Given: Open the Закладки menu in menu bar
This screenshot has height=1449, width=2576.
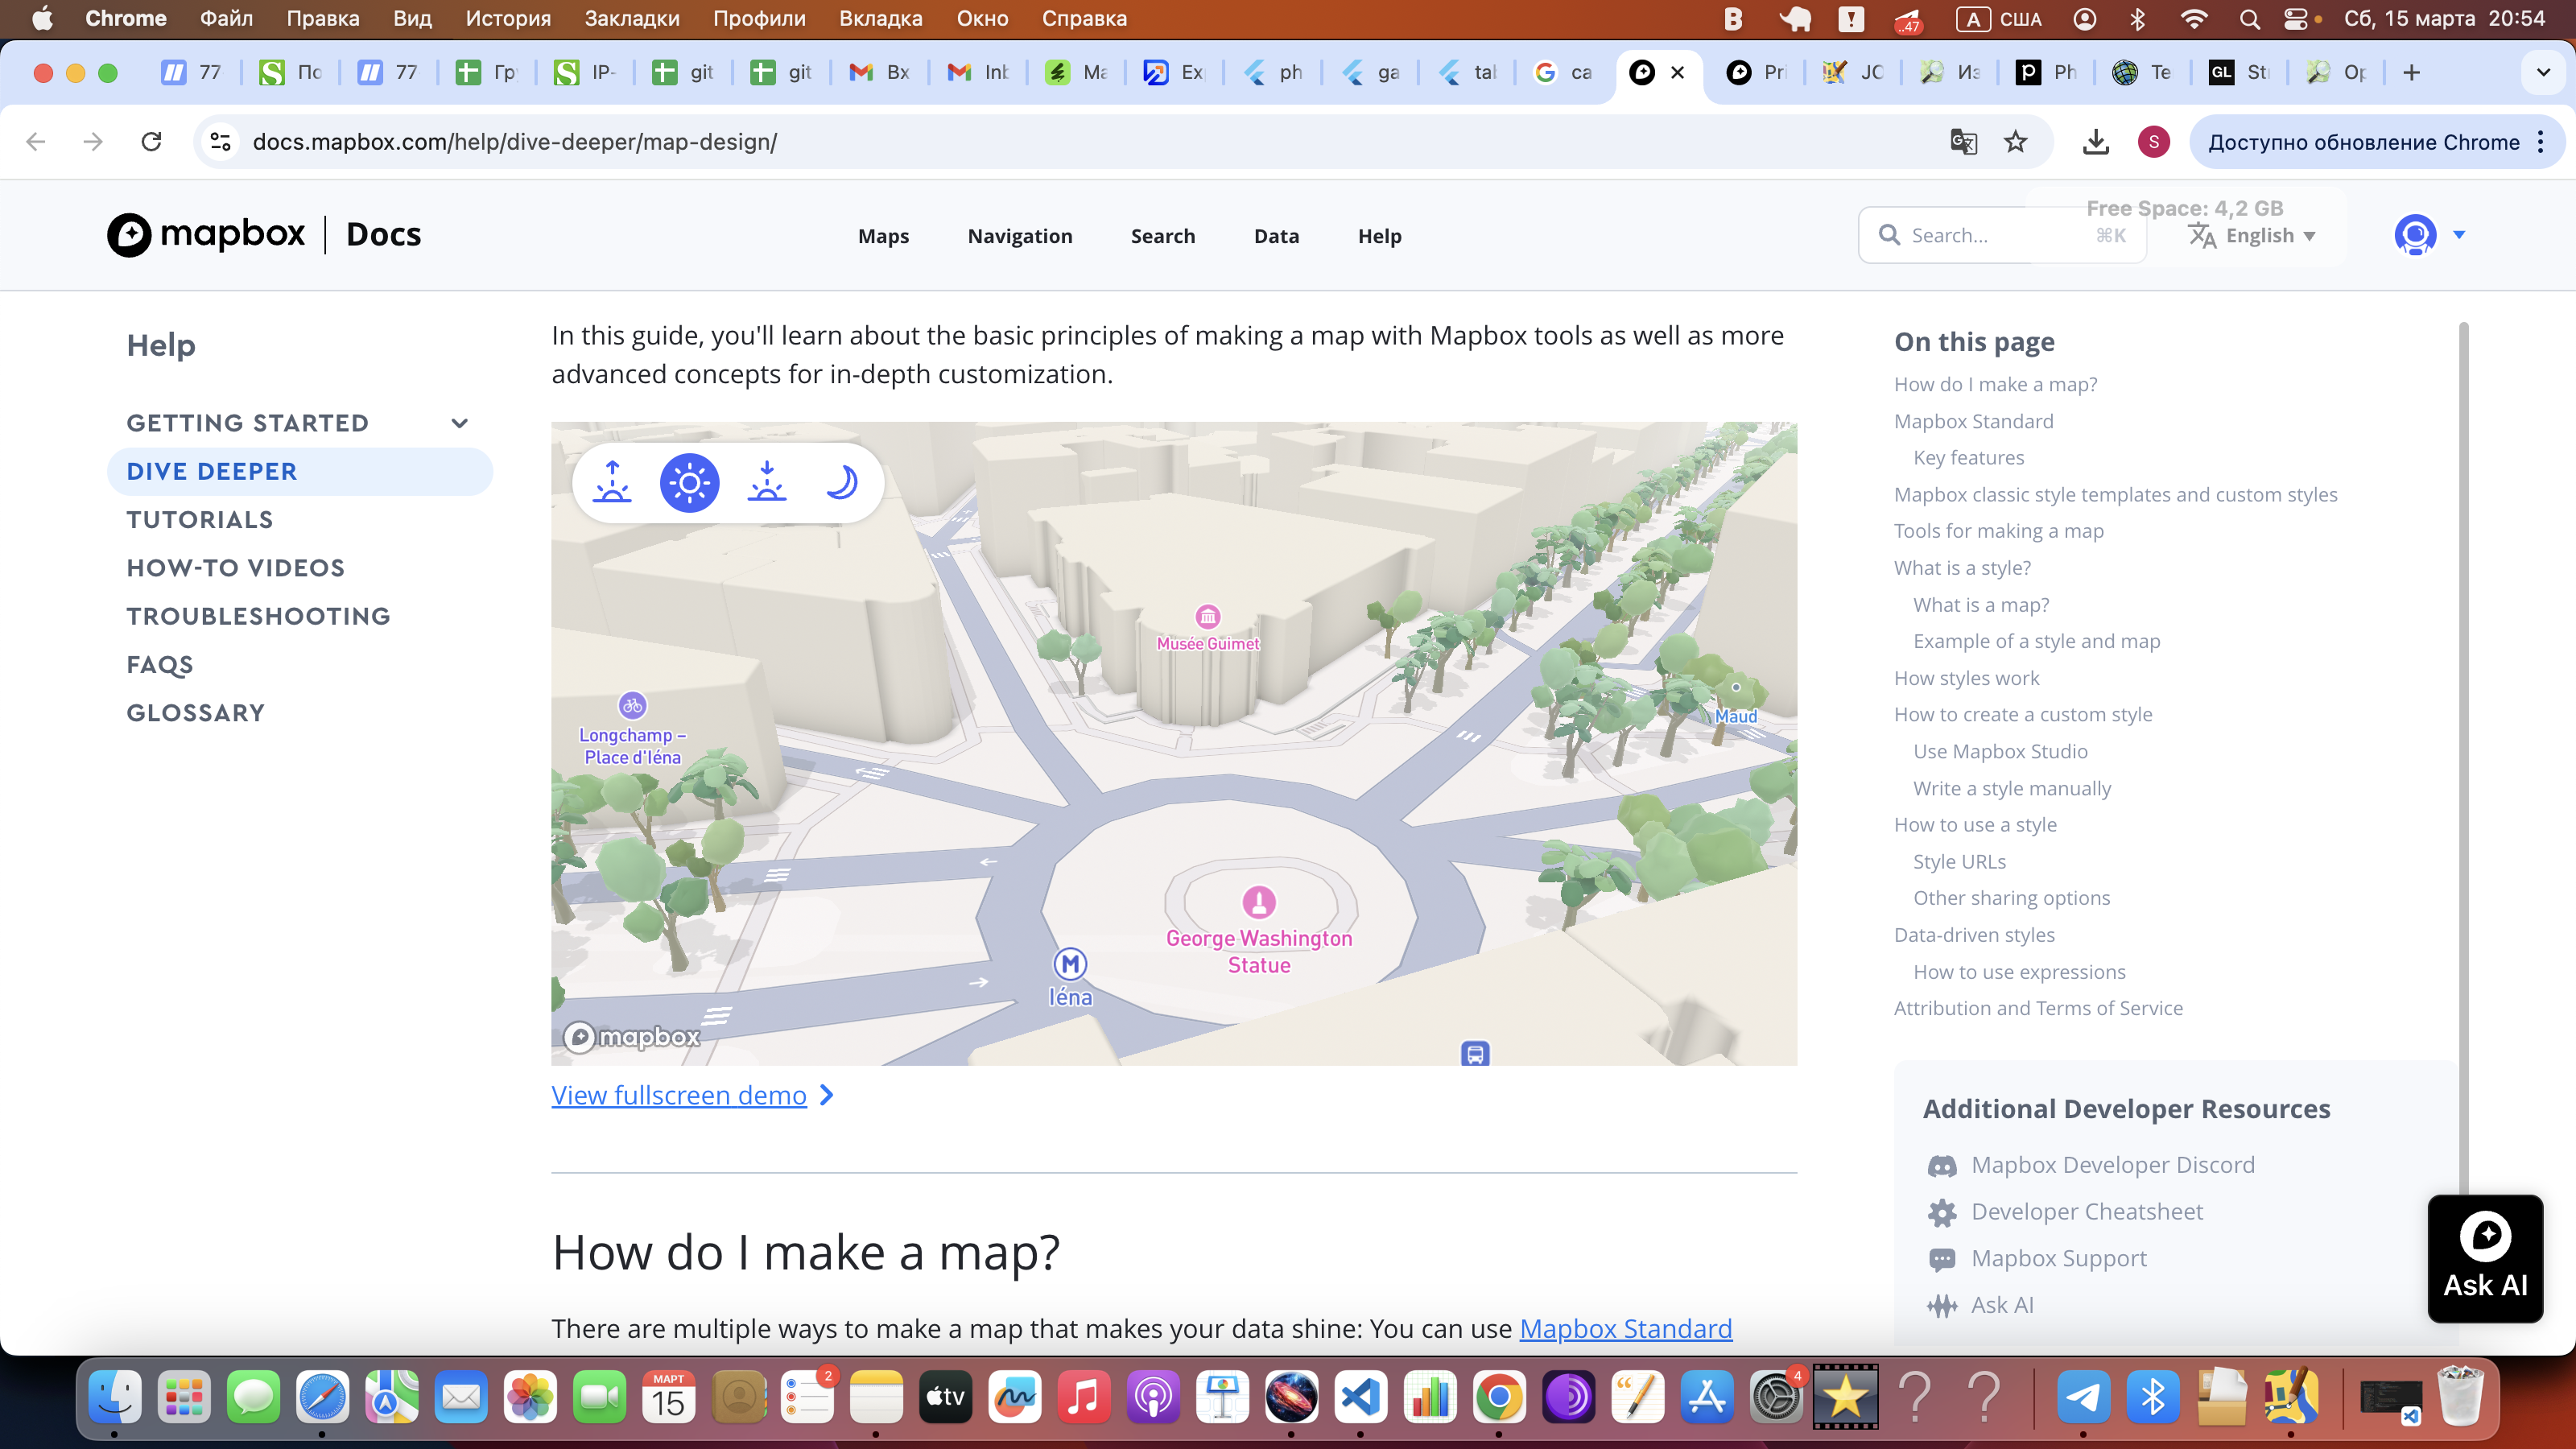Looking at the screenshot, I should pyautogui.click(x=632, y=18).
